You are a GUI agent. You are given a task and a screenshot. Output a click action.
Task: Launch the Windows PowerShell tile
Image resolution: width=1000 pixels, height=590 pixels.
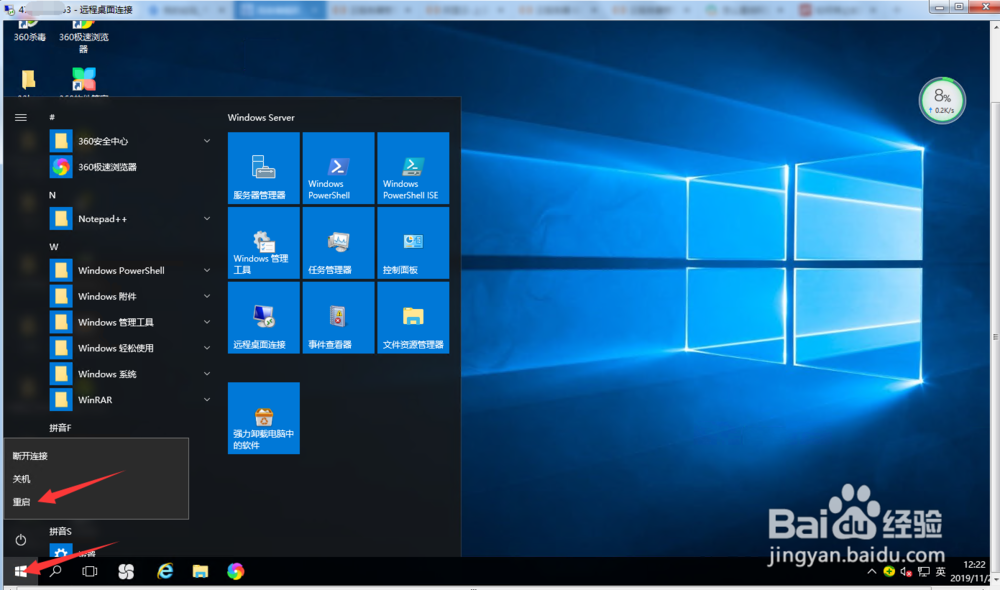pos(338,168)
